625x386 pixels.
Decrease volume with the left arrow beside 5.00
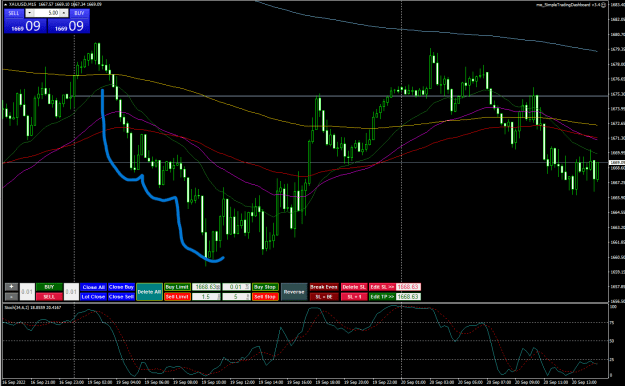pos(29,13)
